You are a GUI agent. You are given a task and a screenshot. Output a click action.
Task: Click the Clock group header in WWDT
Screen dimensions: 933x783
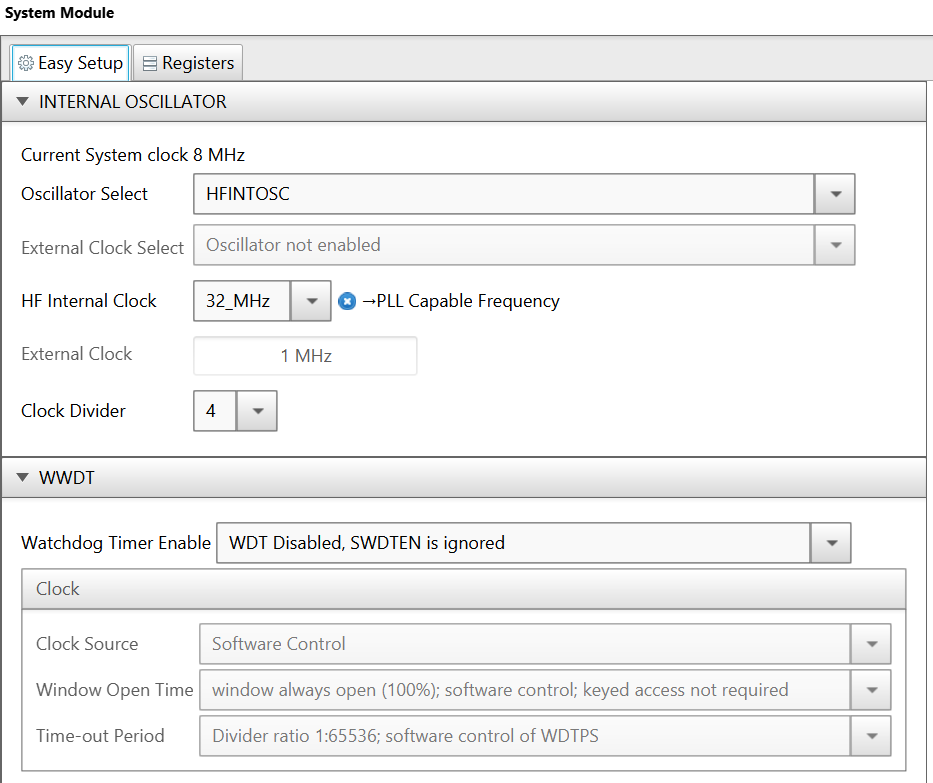click(x=464, y=589)
